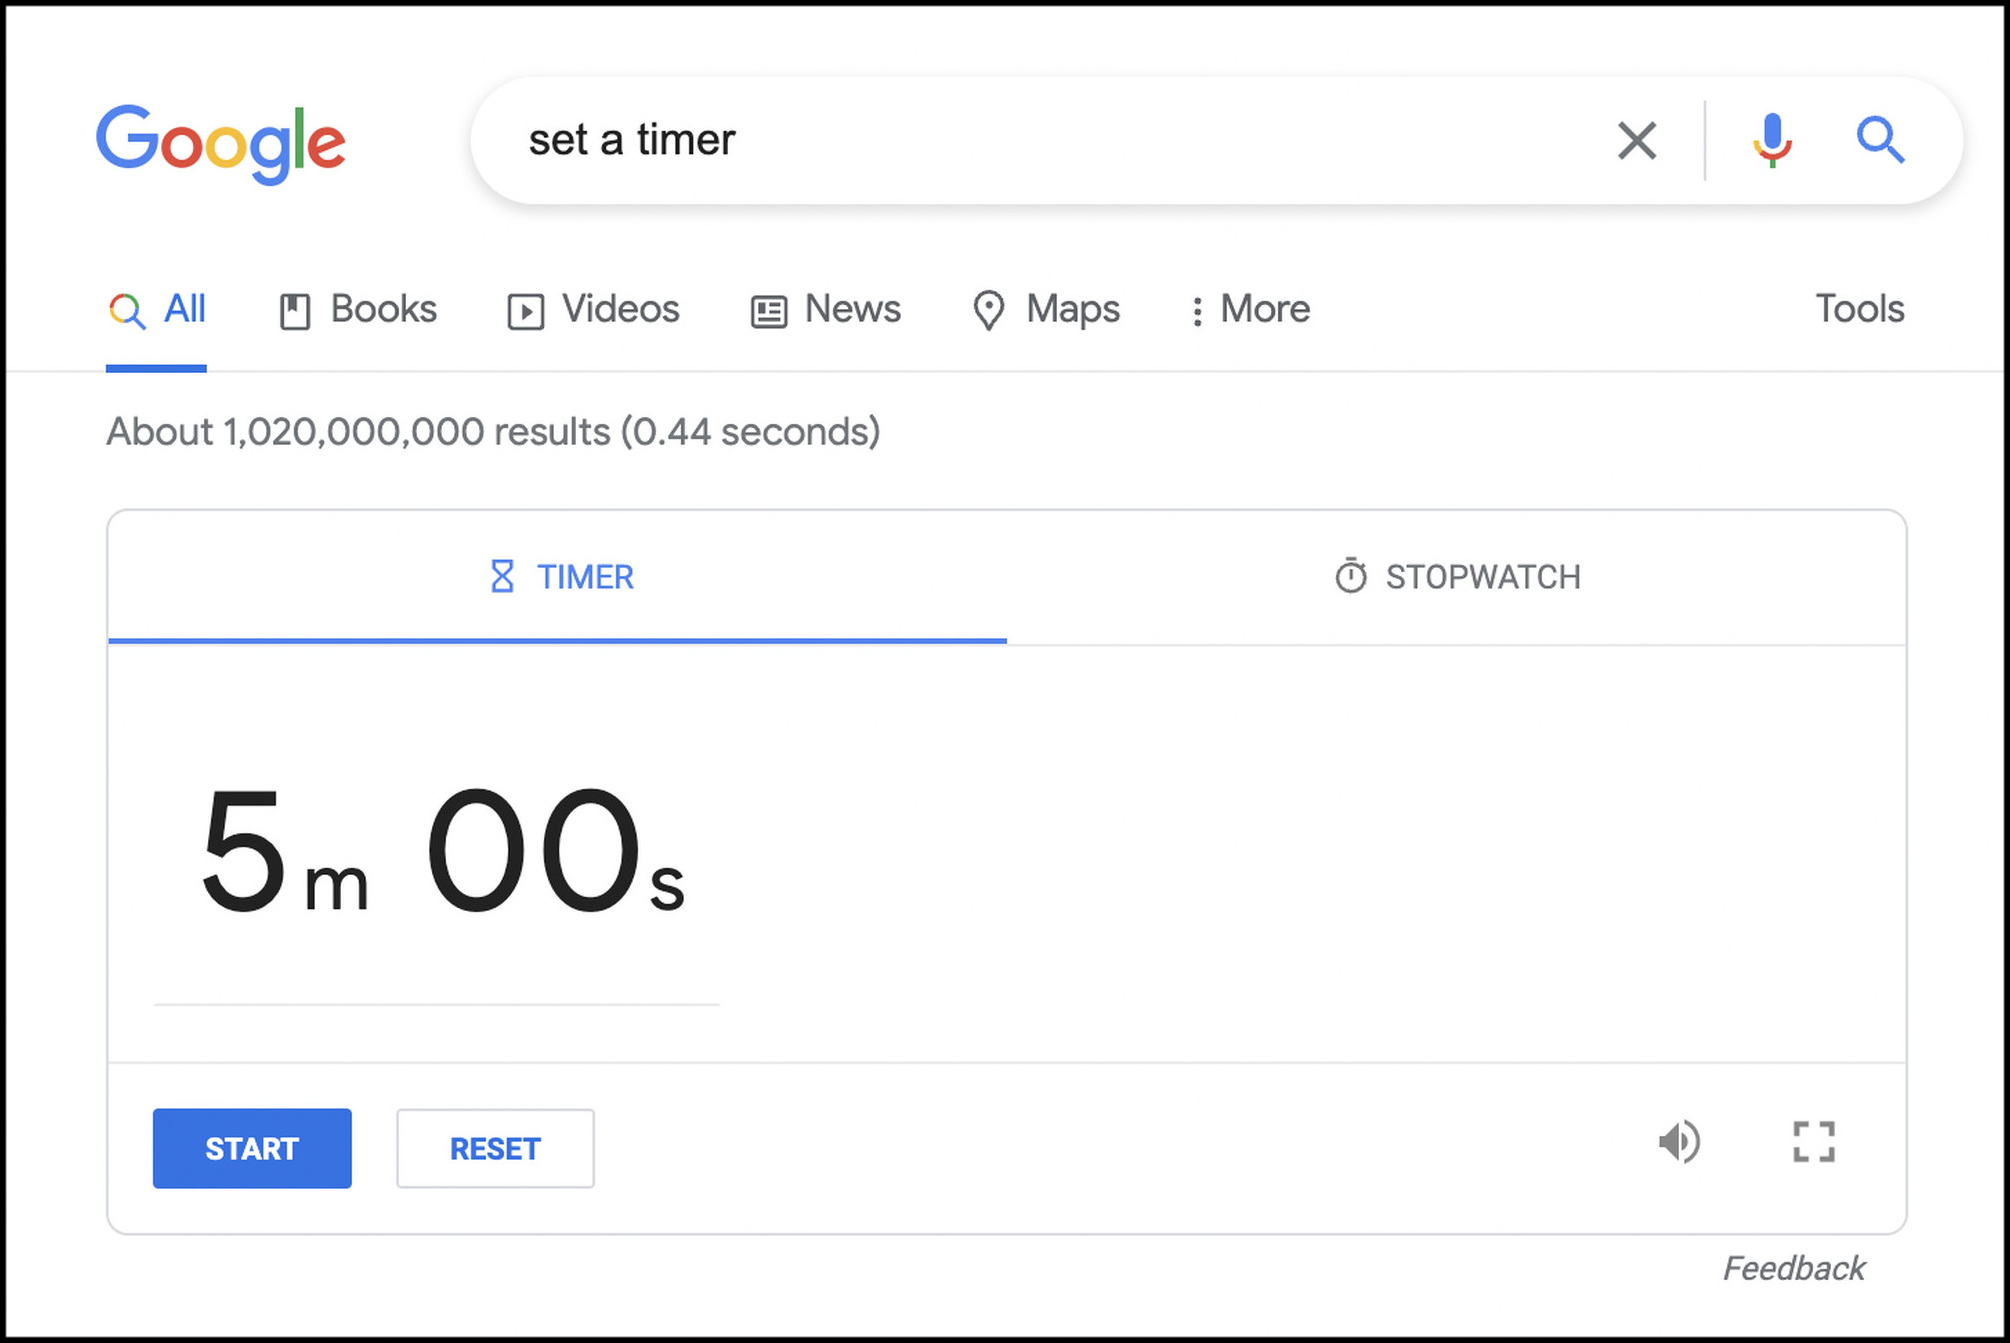2010x1343 pixels.
Task: Expand the More search options menu
Action: point(1250,310)
